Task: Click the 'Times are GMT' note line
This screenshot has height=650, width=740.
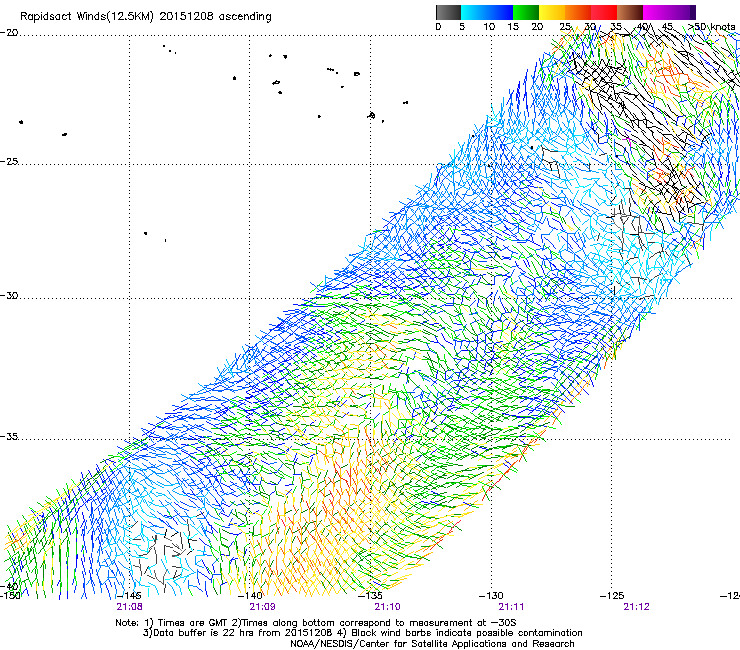Action: (x=316, y=623)
